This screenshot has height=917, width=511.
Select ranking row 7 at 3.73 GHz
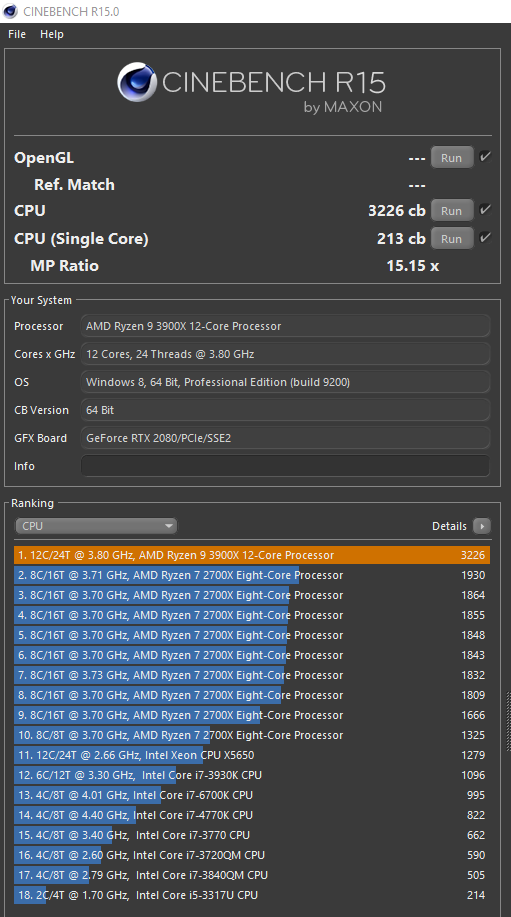[x=252, y=675]
